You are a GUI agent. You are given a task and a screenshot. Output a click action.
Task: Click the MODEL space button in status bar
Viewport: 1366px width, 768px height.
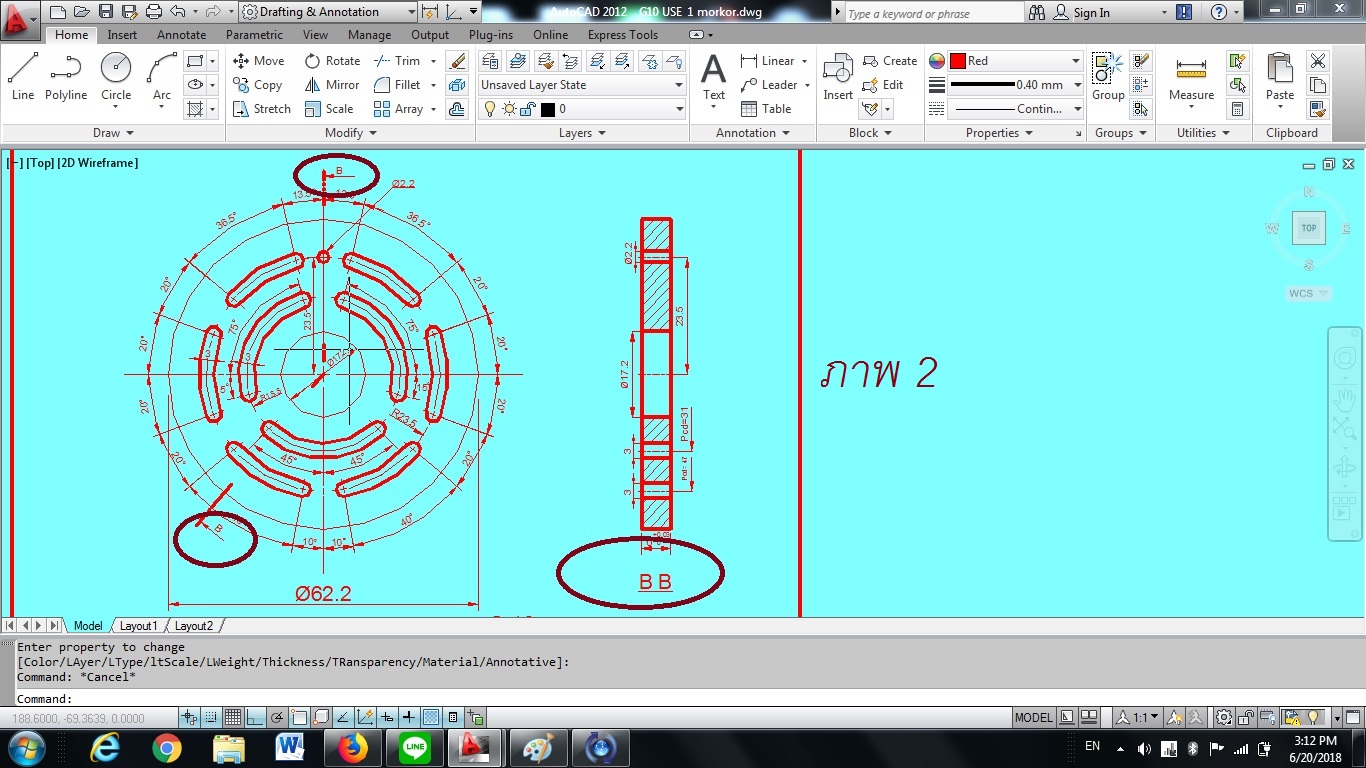pyautogui.click(x=1033, y=717)
